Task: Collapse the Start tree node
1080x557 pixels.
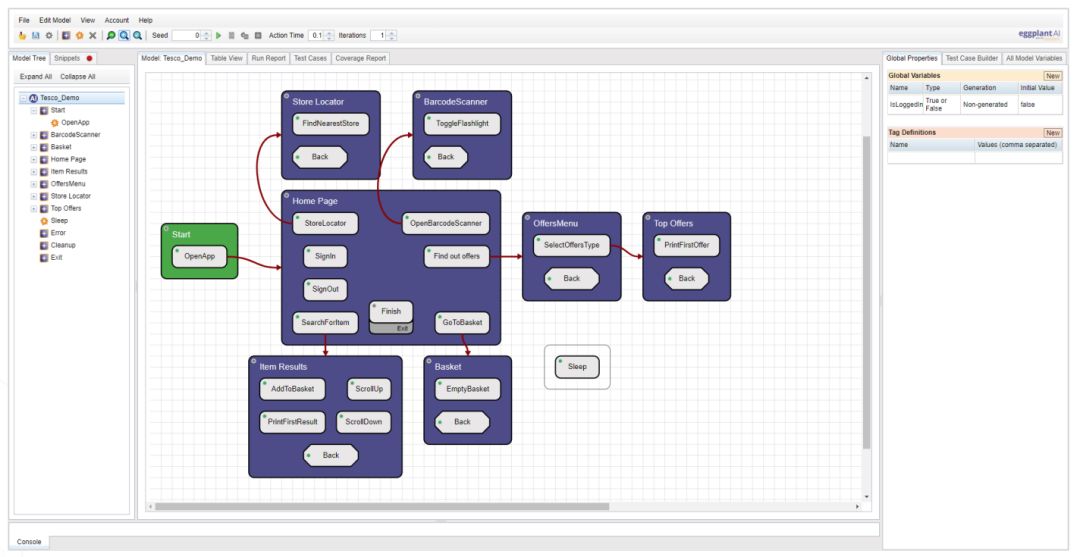Action: (x=34, y=110)
